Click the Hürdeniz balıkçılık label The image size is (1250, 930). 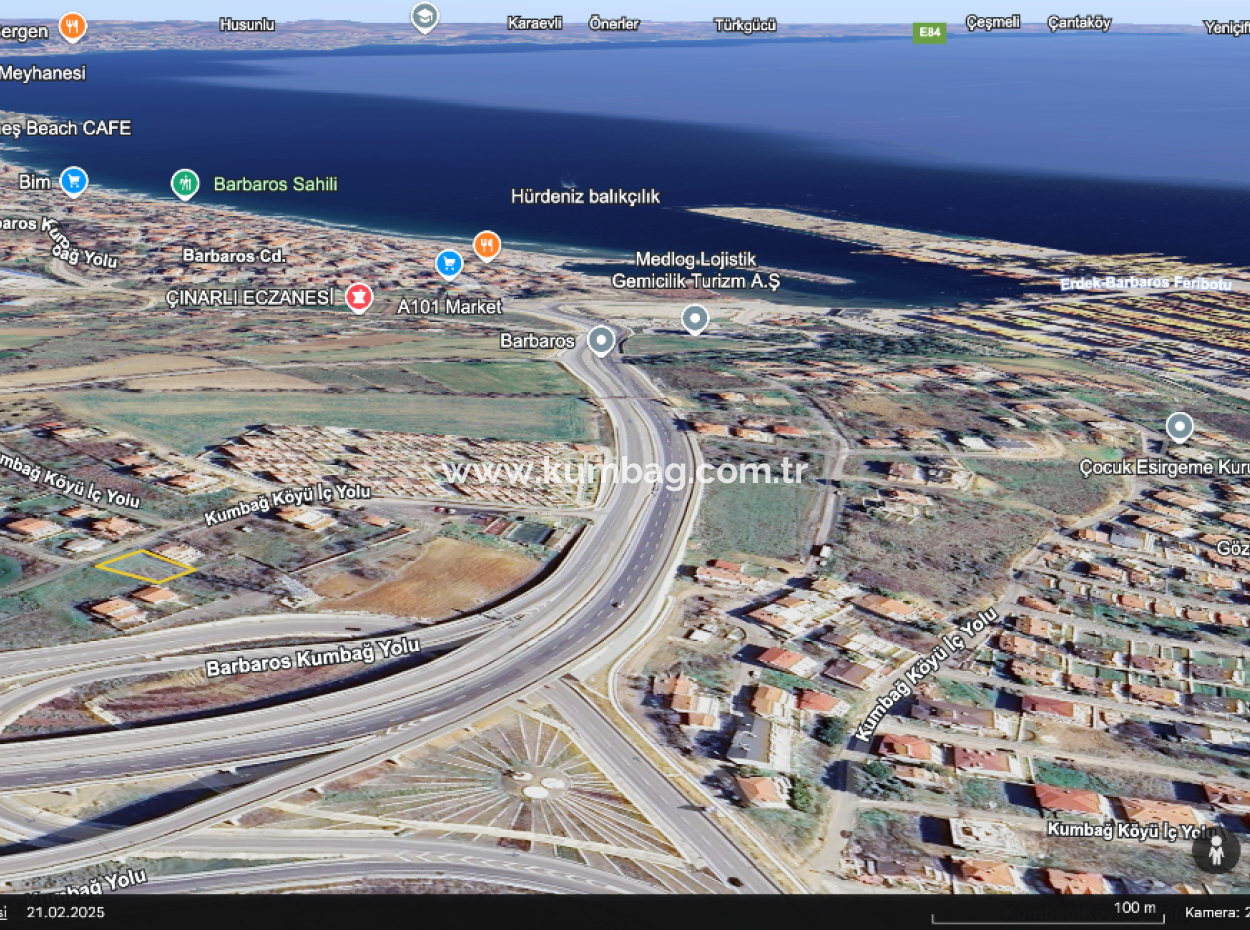[x=585, y=196]
